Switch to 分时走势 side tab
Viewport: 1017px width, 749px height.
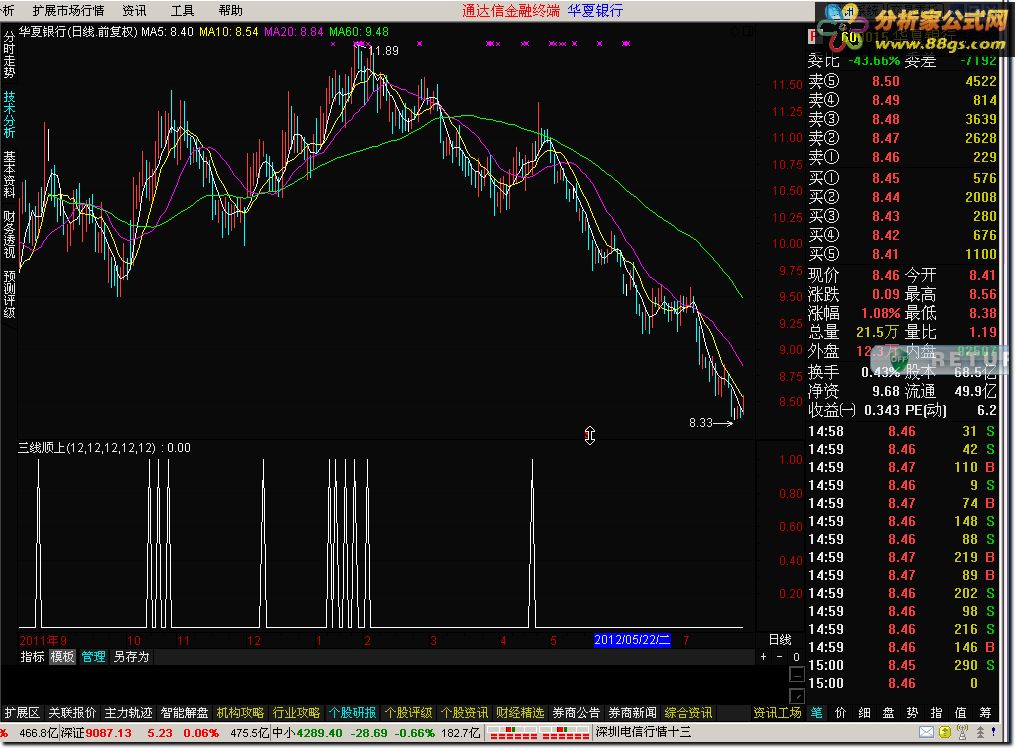click(9, 55)
